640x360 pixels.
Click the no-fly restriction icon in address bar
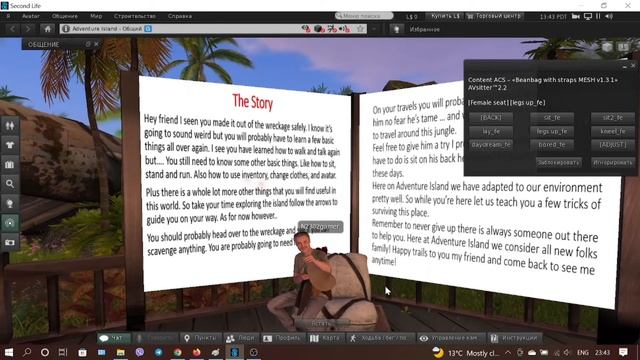[332, 29]
